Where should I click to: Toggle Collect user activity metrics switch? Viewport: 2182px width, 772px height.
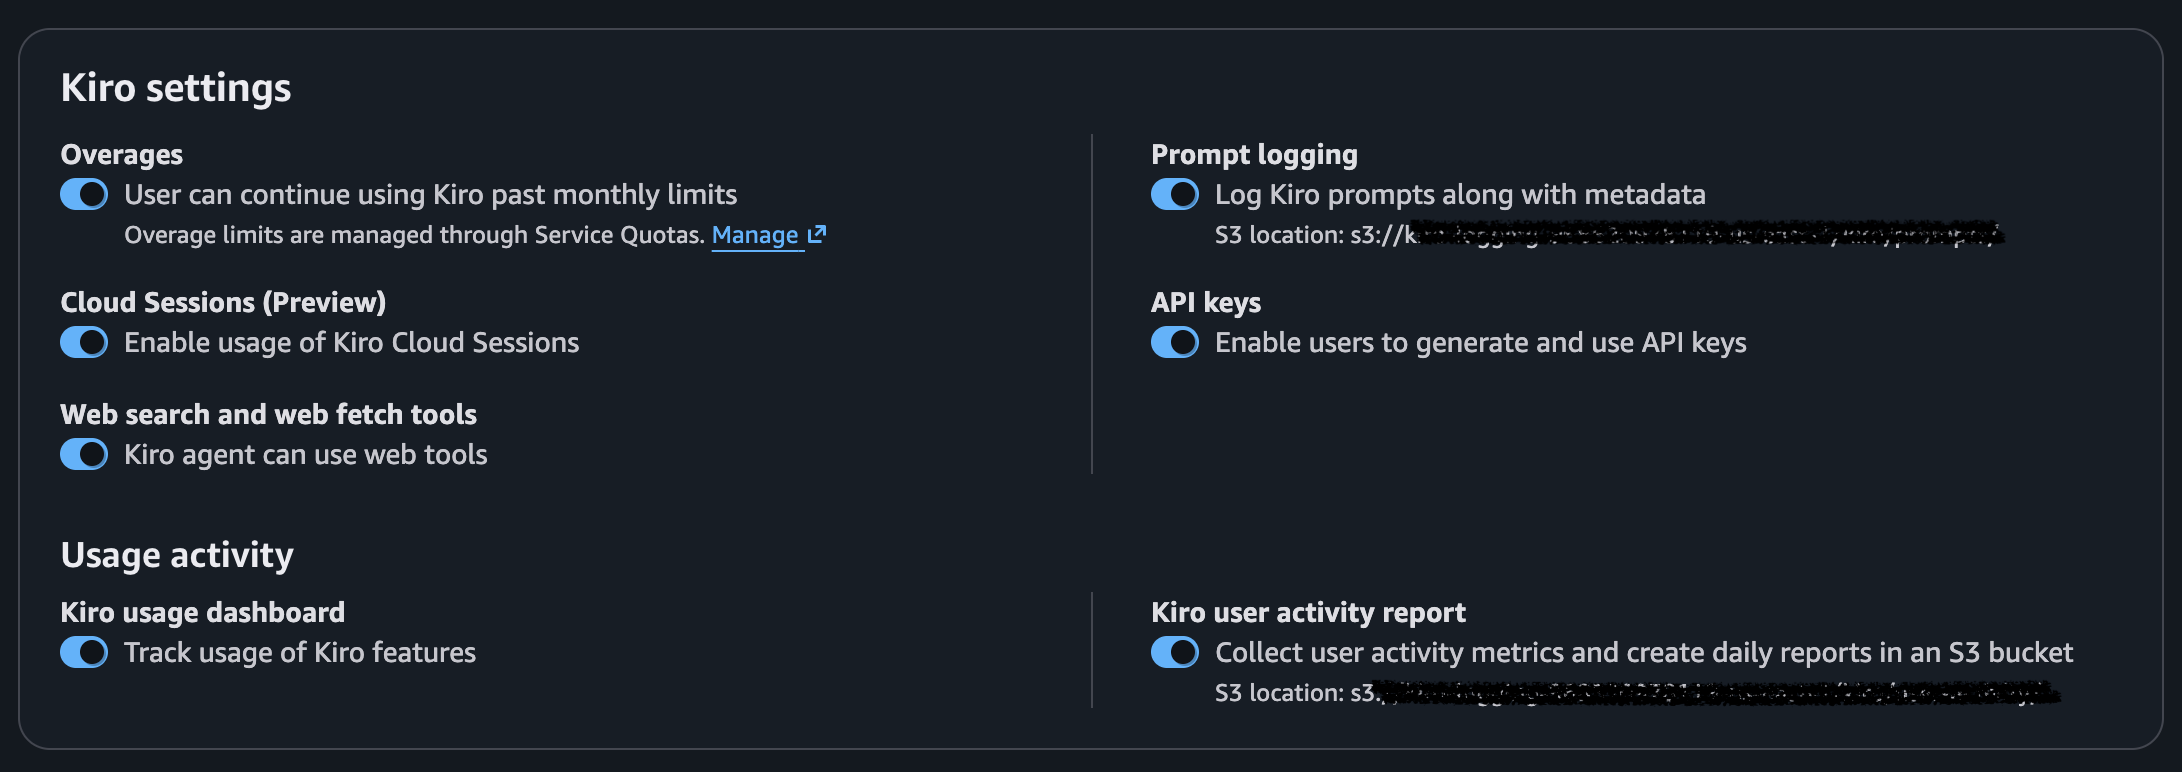pos(1175,652)
